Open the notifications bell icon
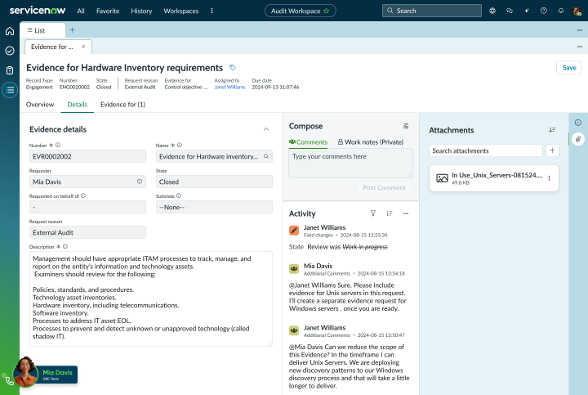Viewport: 588px width, 395px height. 561,11
